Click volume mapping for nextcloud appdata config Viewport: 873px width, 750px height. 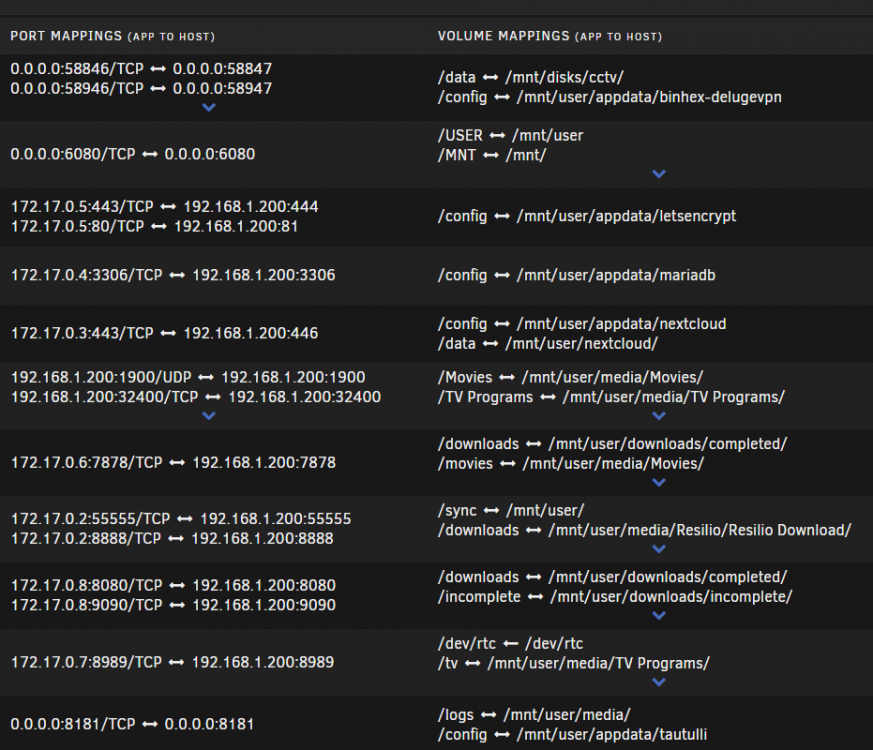click(x=582, y=324)
